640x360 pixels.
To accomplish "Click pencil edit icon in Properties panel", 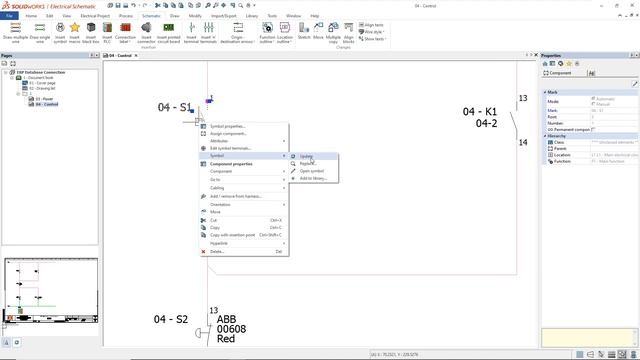I will [x=635, y=84].
